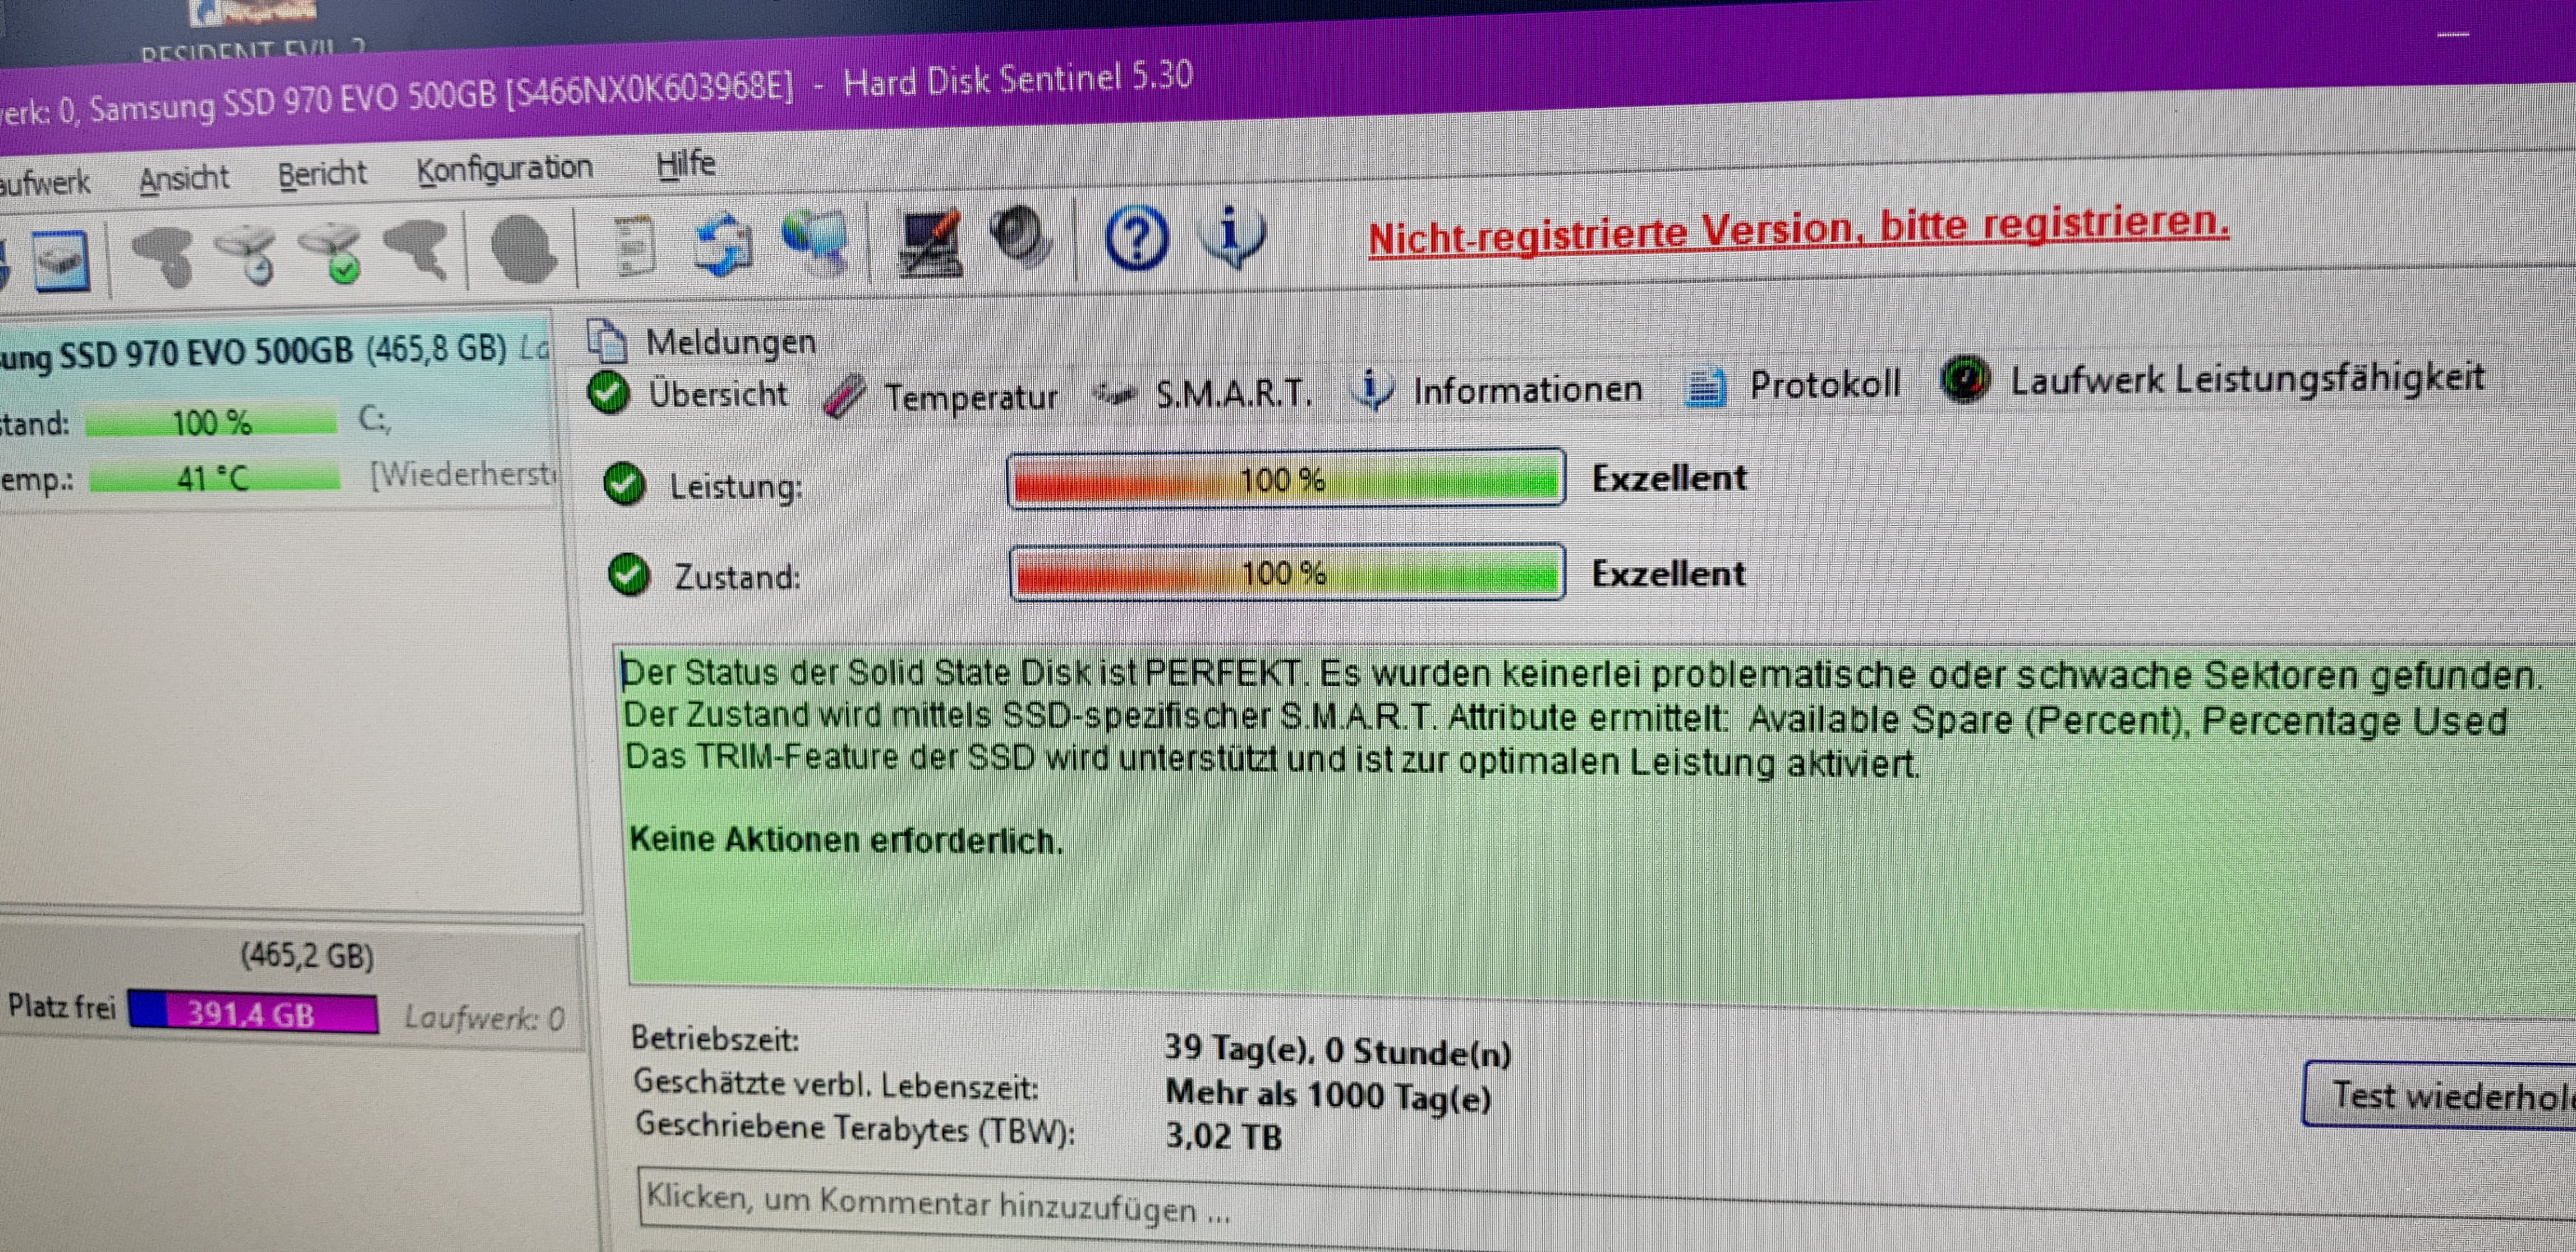2576x1252 pixels.
Task: Click the disk with clock test icon
Action: (x=247, y=254)
